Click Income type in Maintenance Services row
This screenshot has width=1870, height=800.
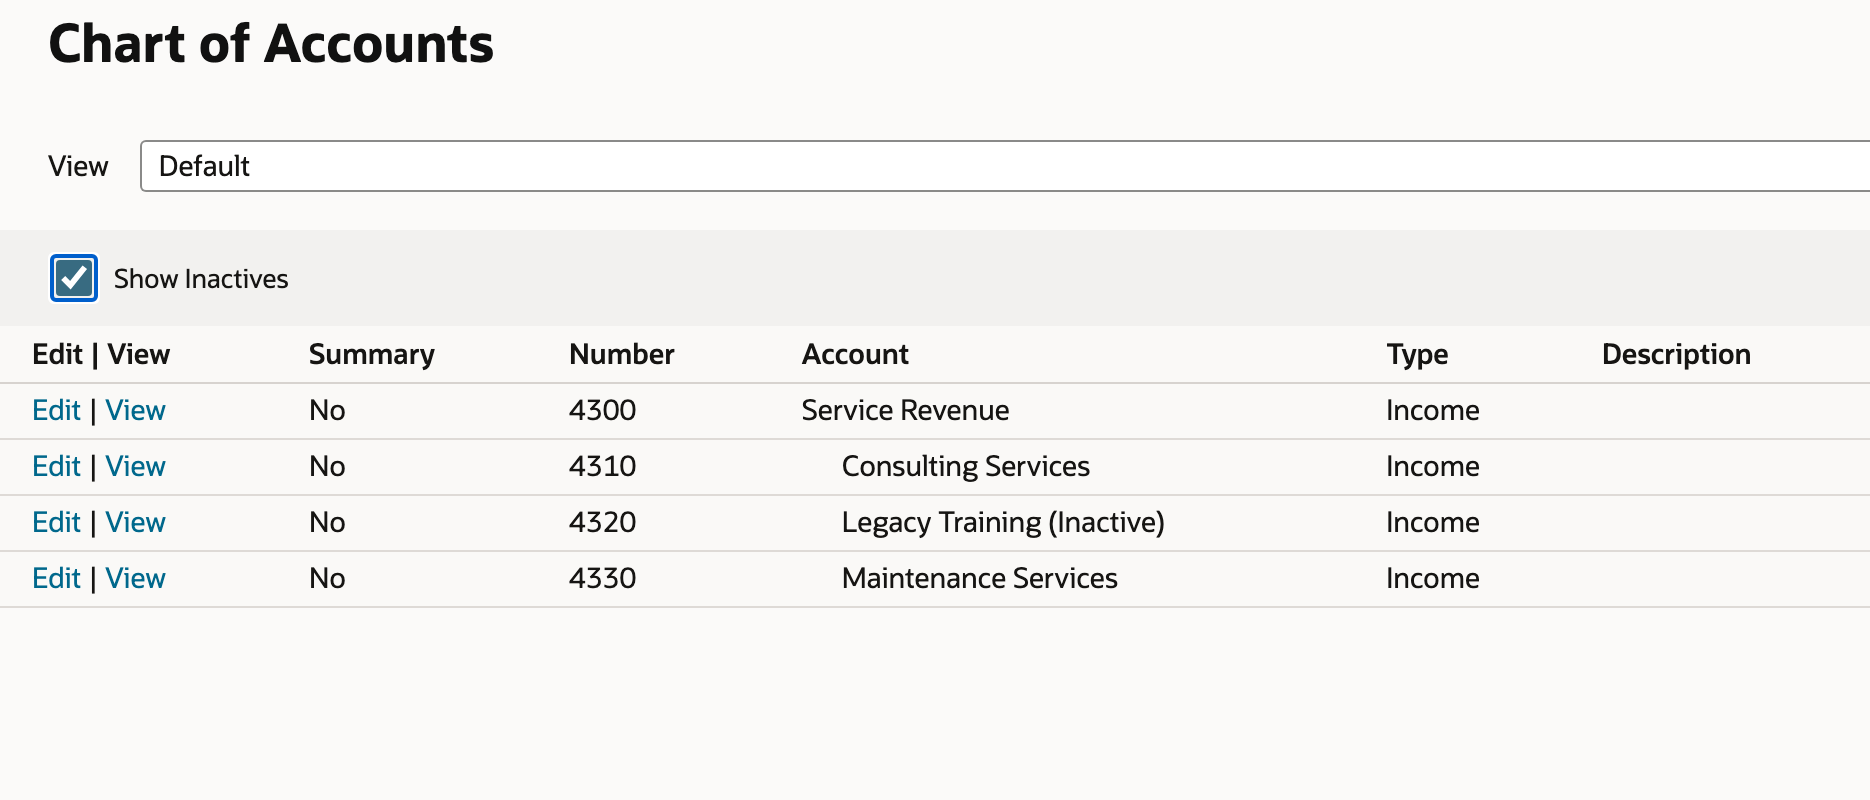pyautogui.click(x=1432, y=578)
